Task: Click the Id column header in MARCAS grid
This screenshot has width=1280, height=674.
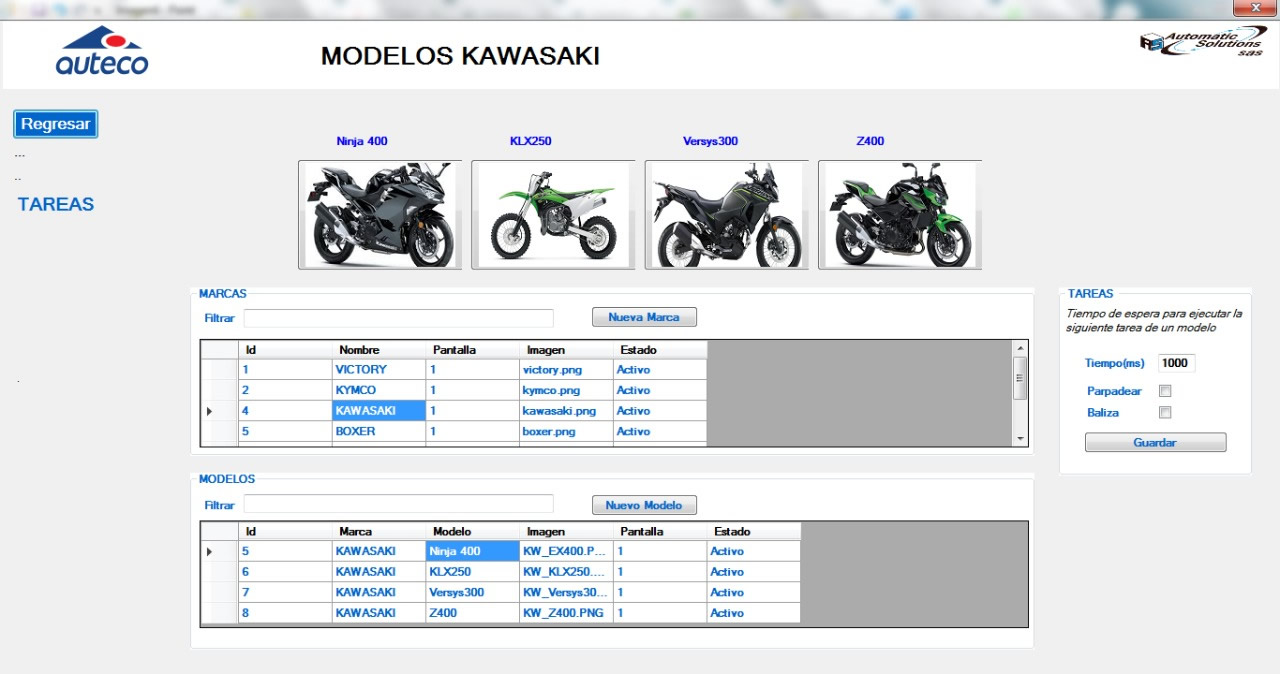Action: pos(285,350)
